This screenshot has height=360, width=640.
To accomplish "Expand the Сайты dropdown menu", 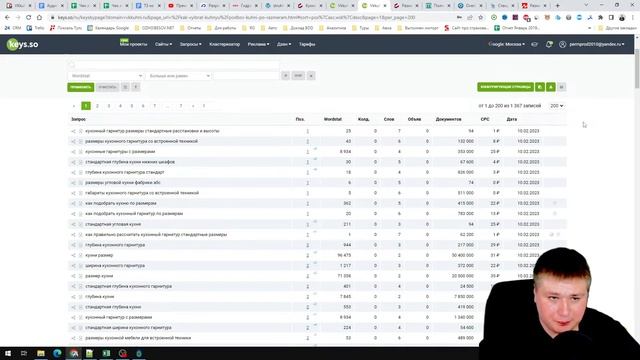I will [163, 44].
